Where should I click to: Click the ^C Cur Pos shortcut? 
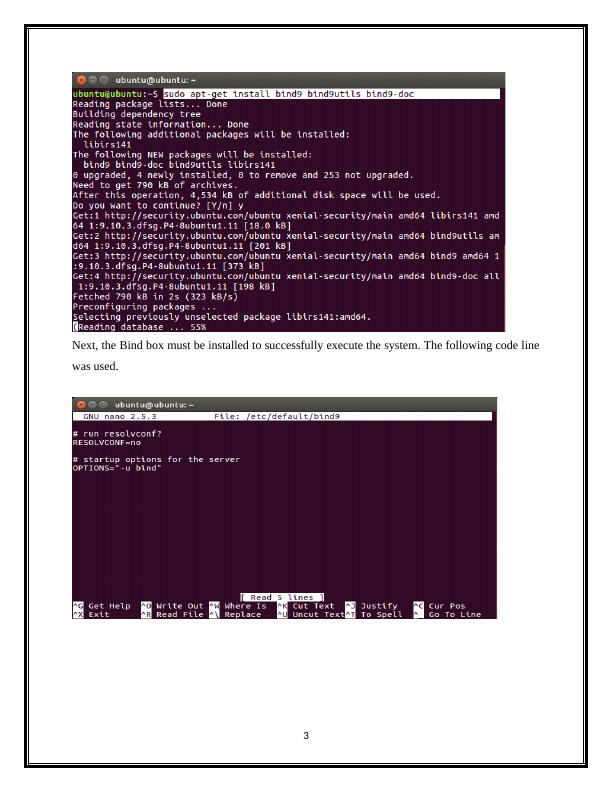[x=439, y=606]
